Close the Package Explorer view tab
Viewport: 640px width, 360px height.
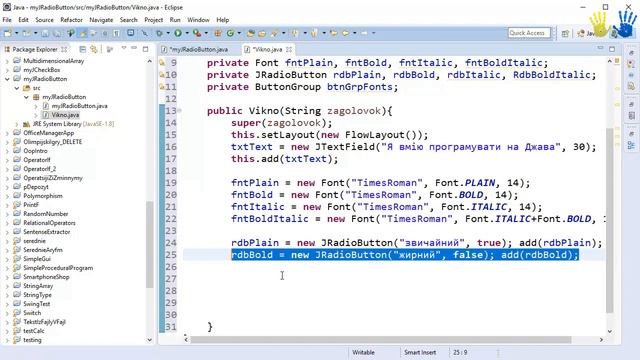coord(64,49)
